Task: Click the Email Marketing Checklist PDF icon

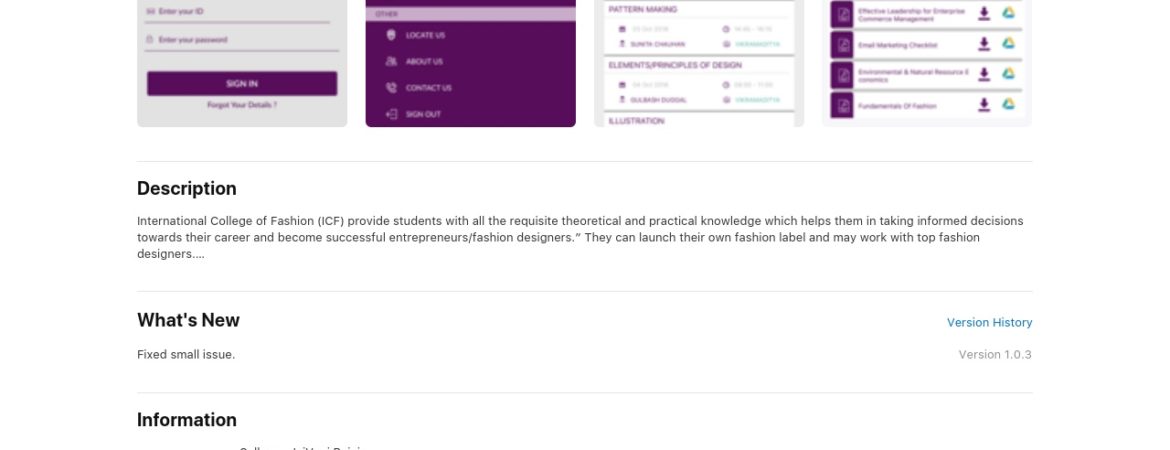Action: click(x=842, y=45)
